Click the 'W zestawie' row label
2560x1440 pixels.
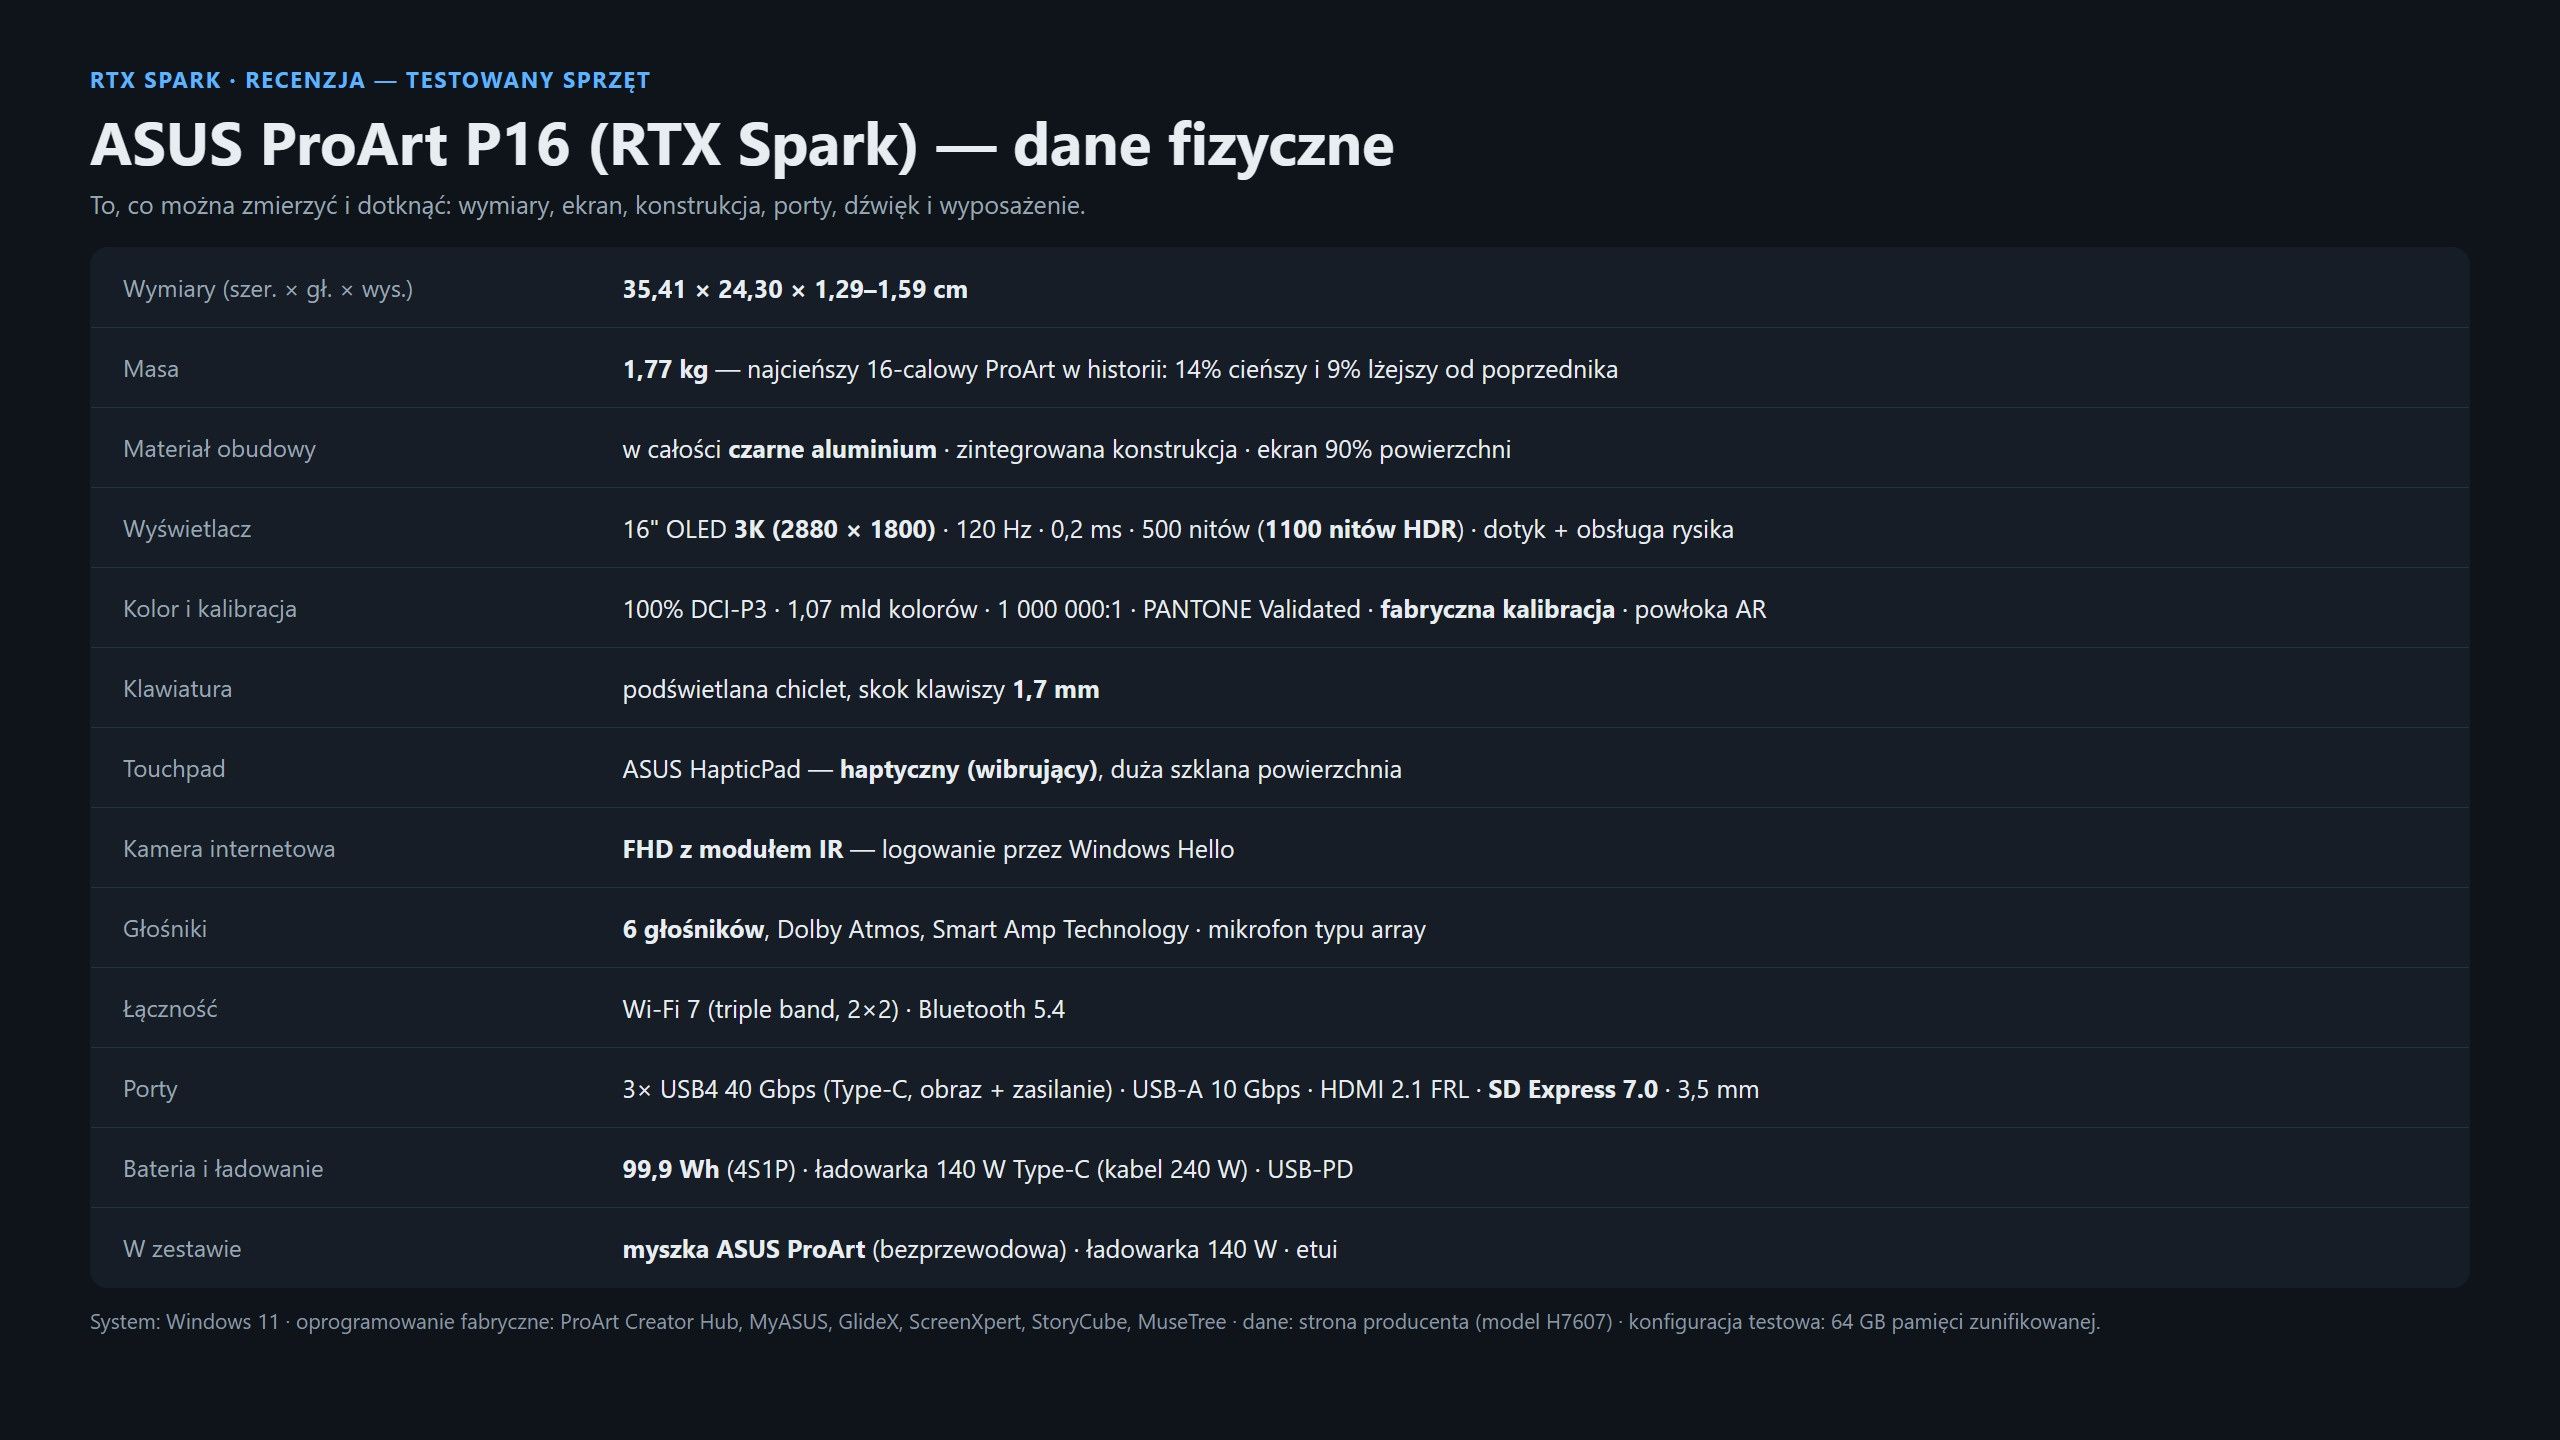182,1249
